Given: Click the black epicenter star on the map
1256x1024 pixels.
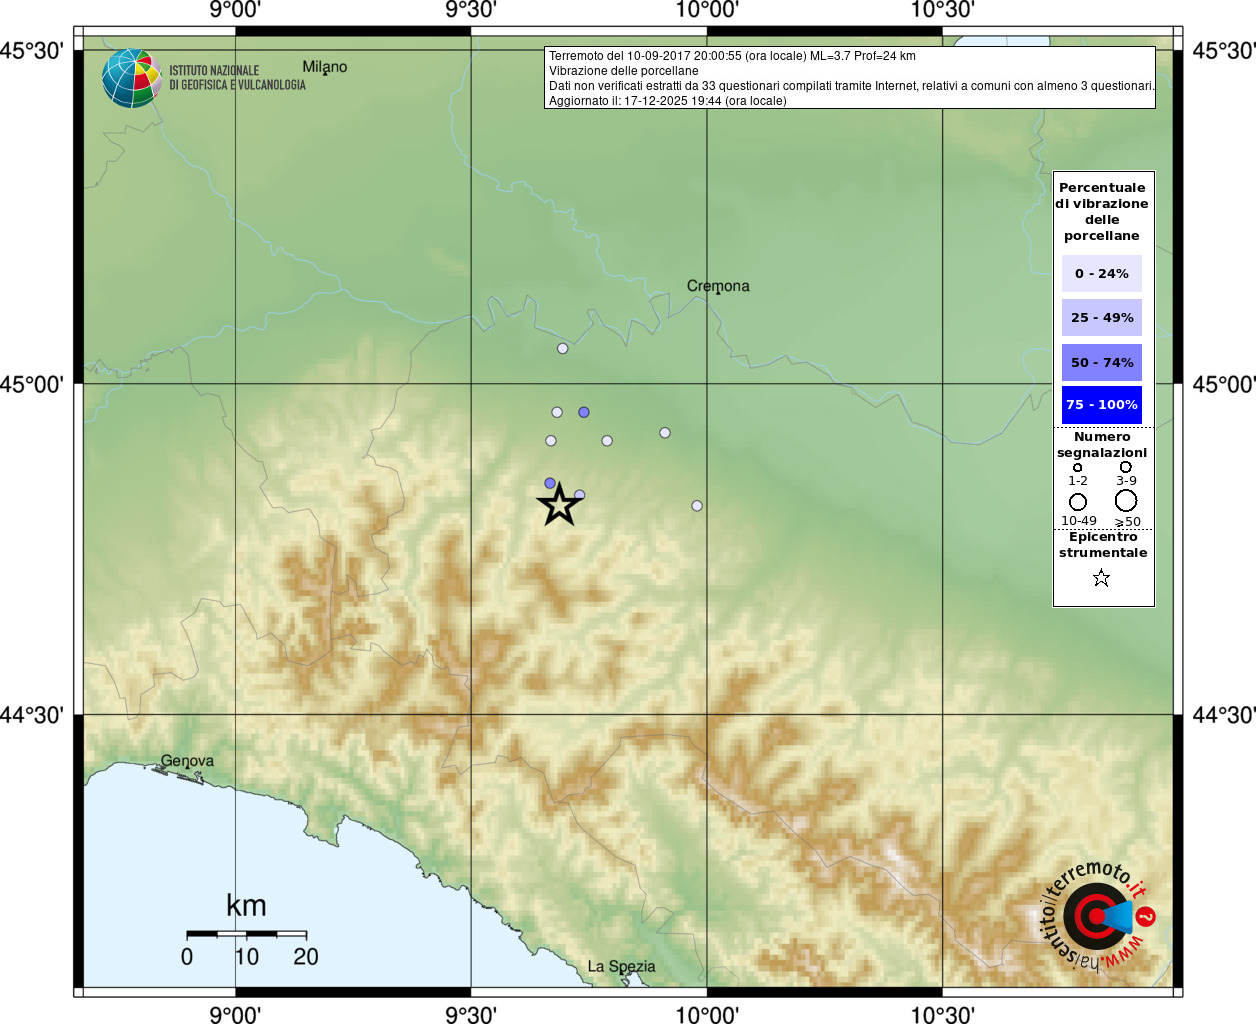Looking at the screenshot, I should [x=559, y=504].
